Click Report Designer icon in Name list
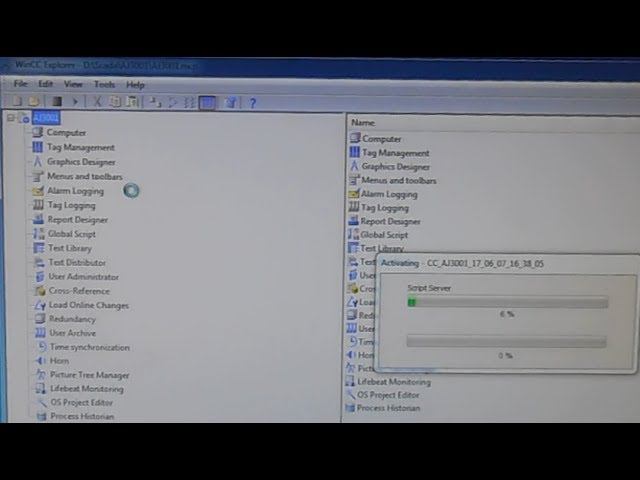 [x=353, y=221]
